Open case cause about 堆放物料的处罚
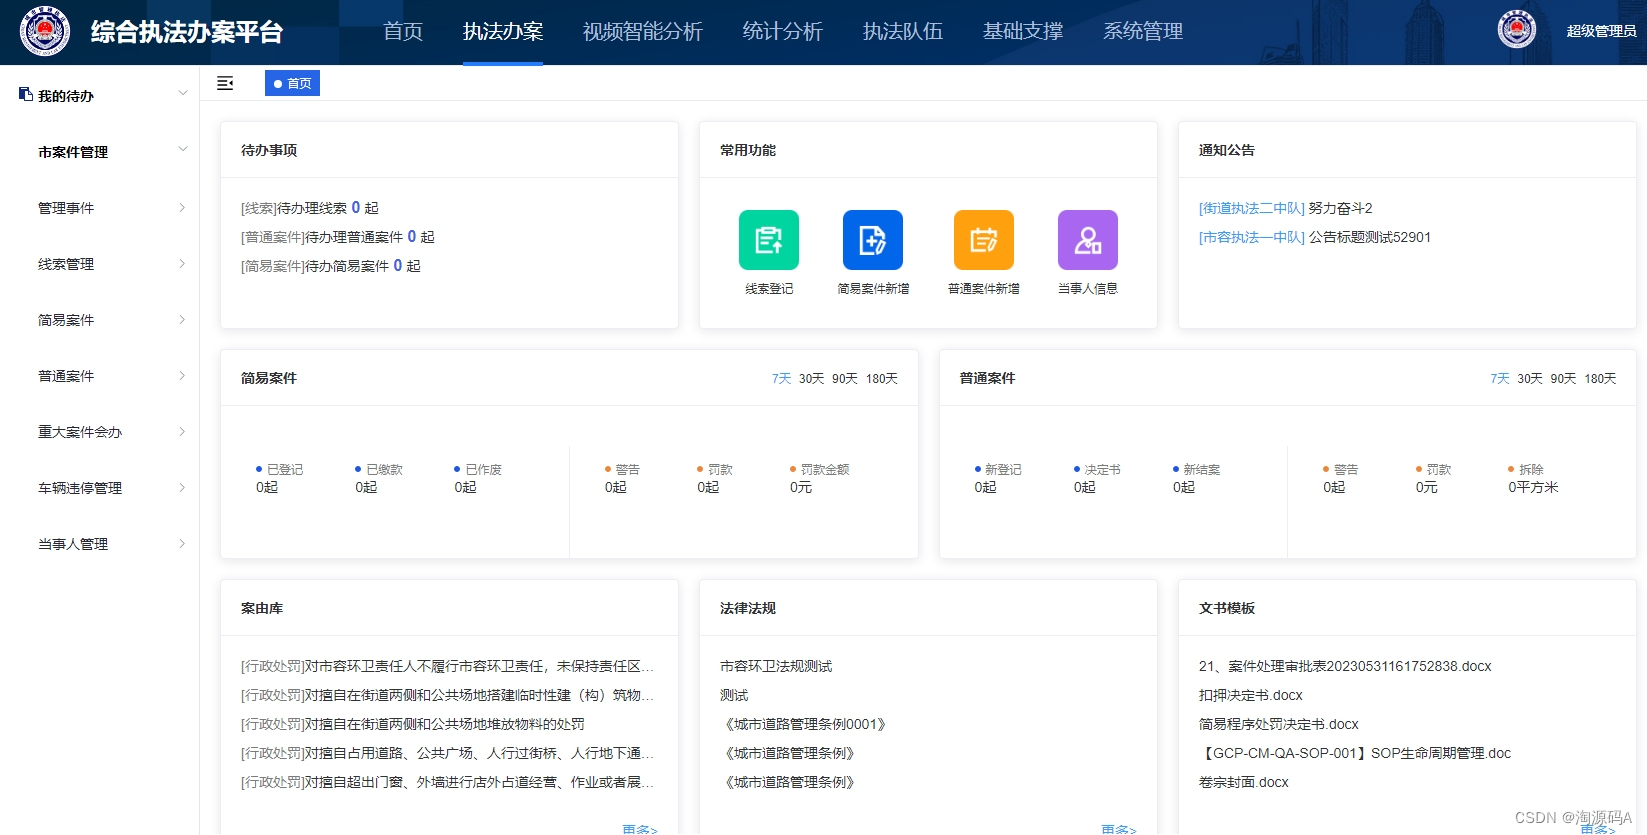 413,724
